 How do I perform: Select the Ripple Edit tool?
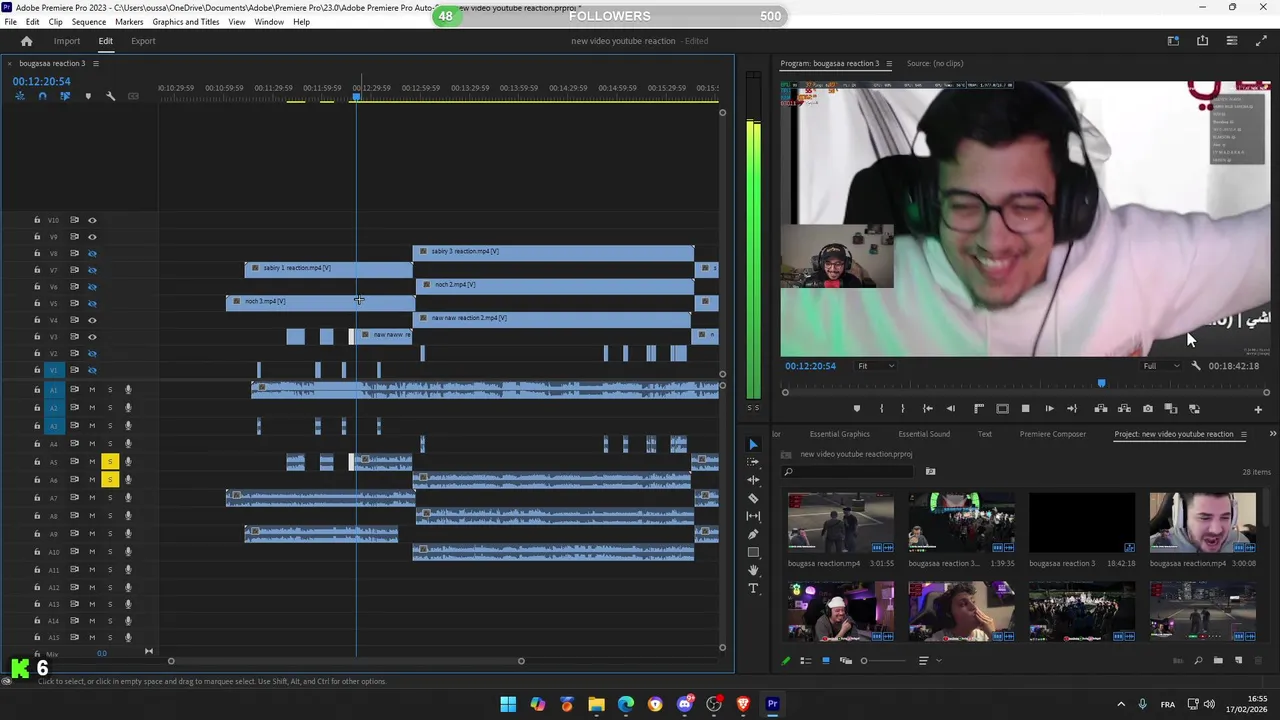coord(754,480)
